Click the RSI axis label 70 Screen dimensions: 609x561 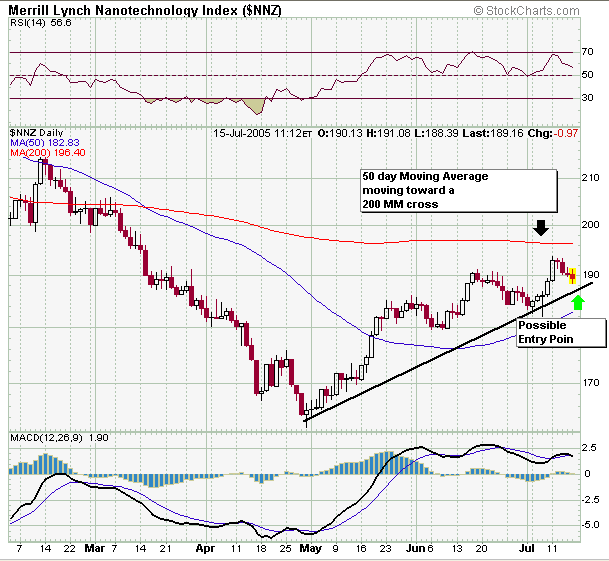(587, 52)
